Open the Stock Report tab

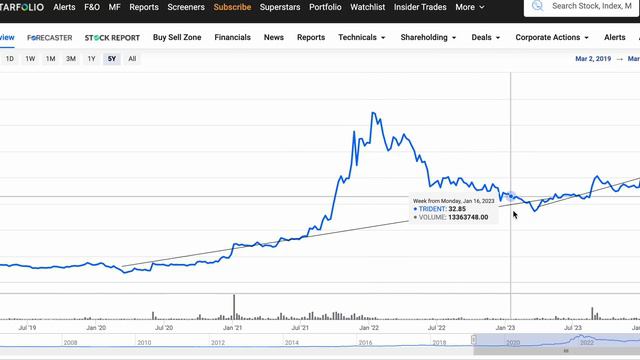(x=112, y=38)
